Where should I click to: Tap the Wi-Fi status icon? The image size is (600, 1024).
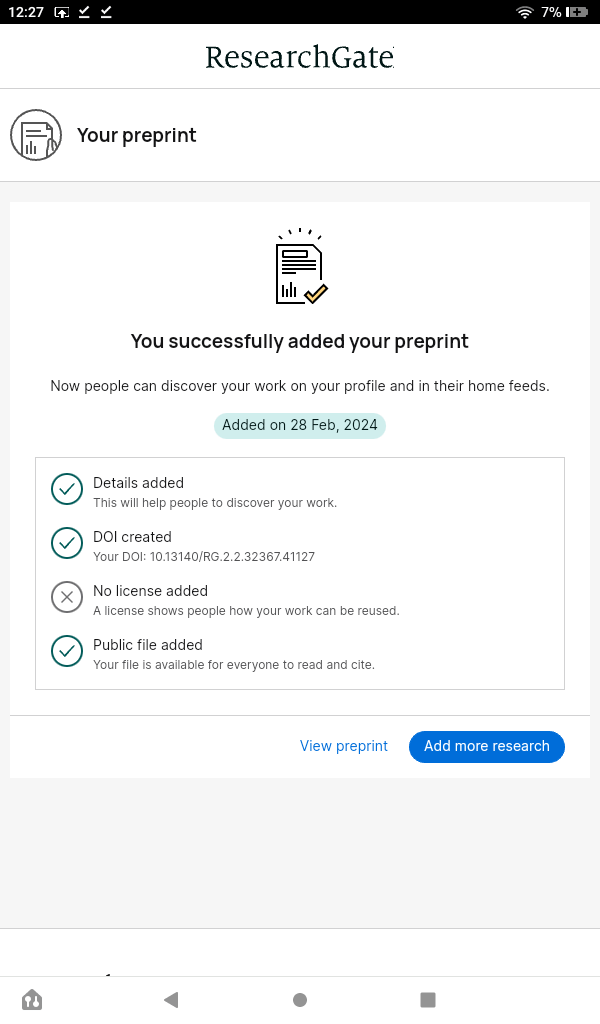[525, 12]
